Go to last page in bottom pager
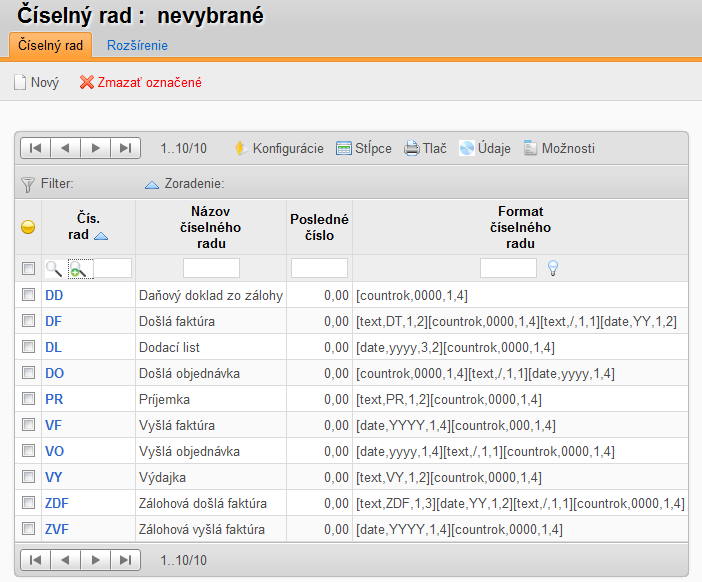Viewport: 702px width, 582px height. (x=125, y=560)
